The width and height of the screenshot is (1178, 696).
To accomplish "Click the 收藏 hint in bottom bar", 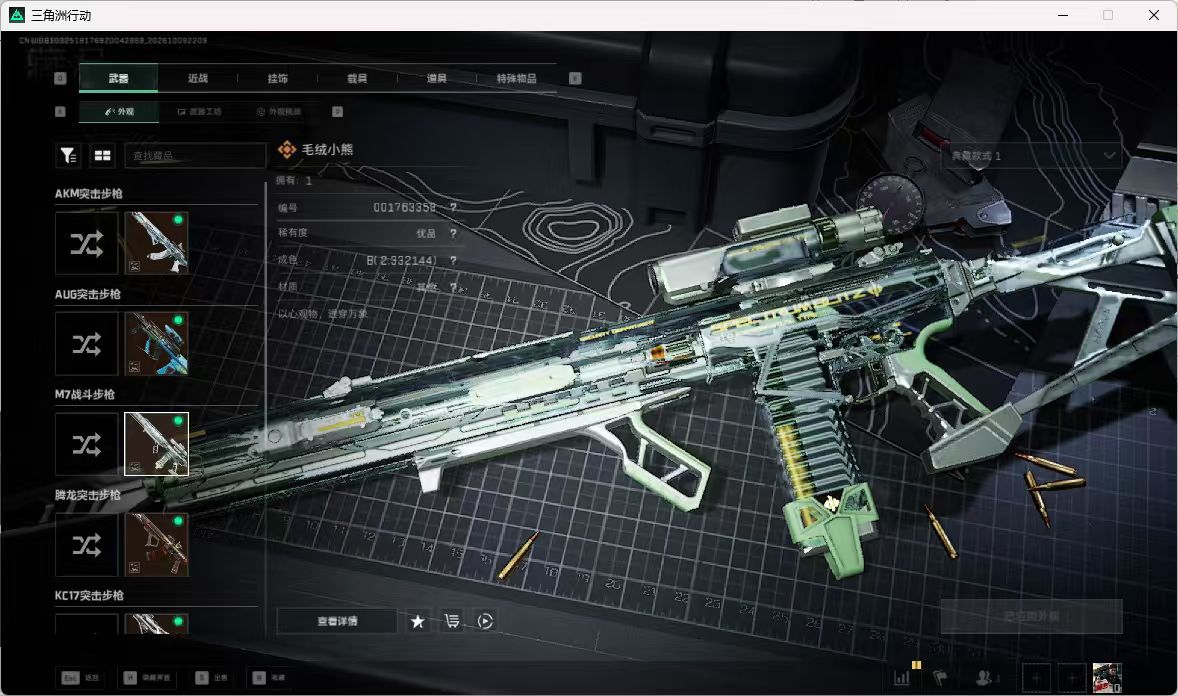I will [269, 677].
